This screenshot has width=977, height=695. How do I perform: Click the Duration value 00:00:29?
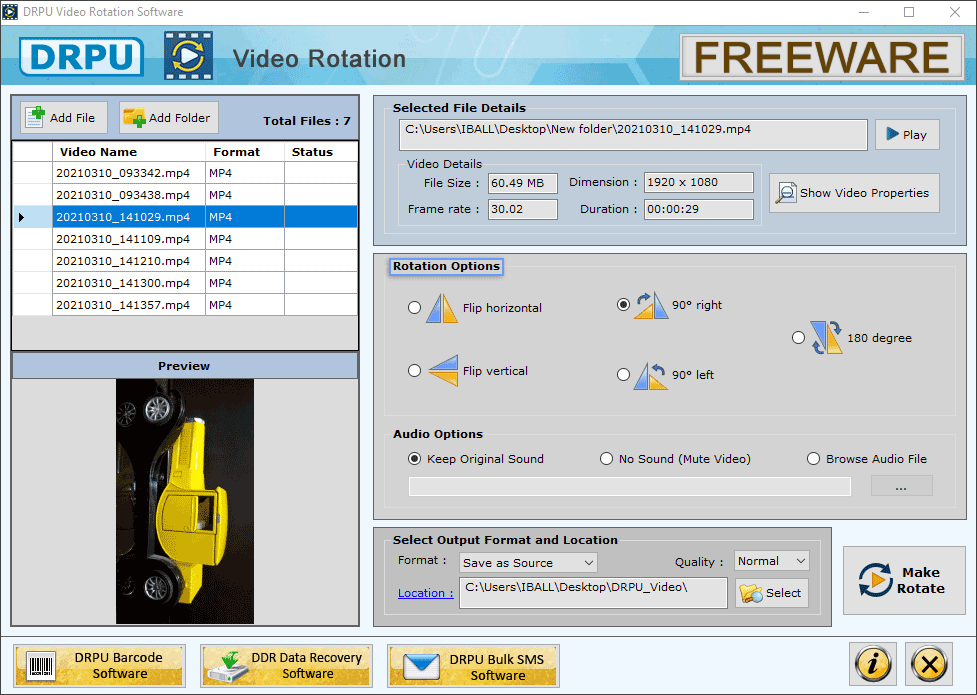(x=698, y=209)
